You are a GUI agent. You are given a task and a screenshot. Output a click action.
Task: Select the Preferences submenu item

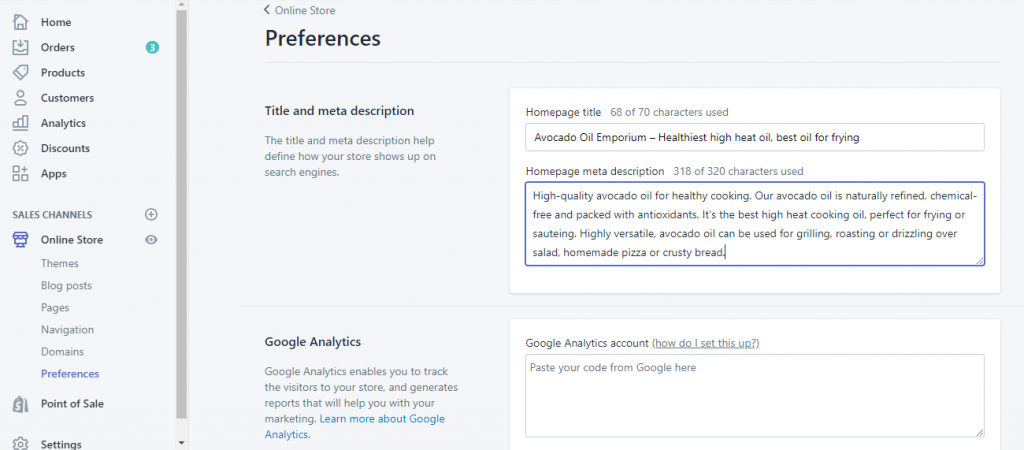(x=70, y=374)
